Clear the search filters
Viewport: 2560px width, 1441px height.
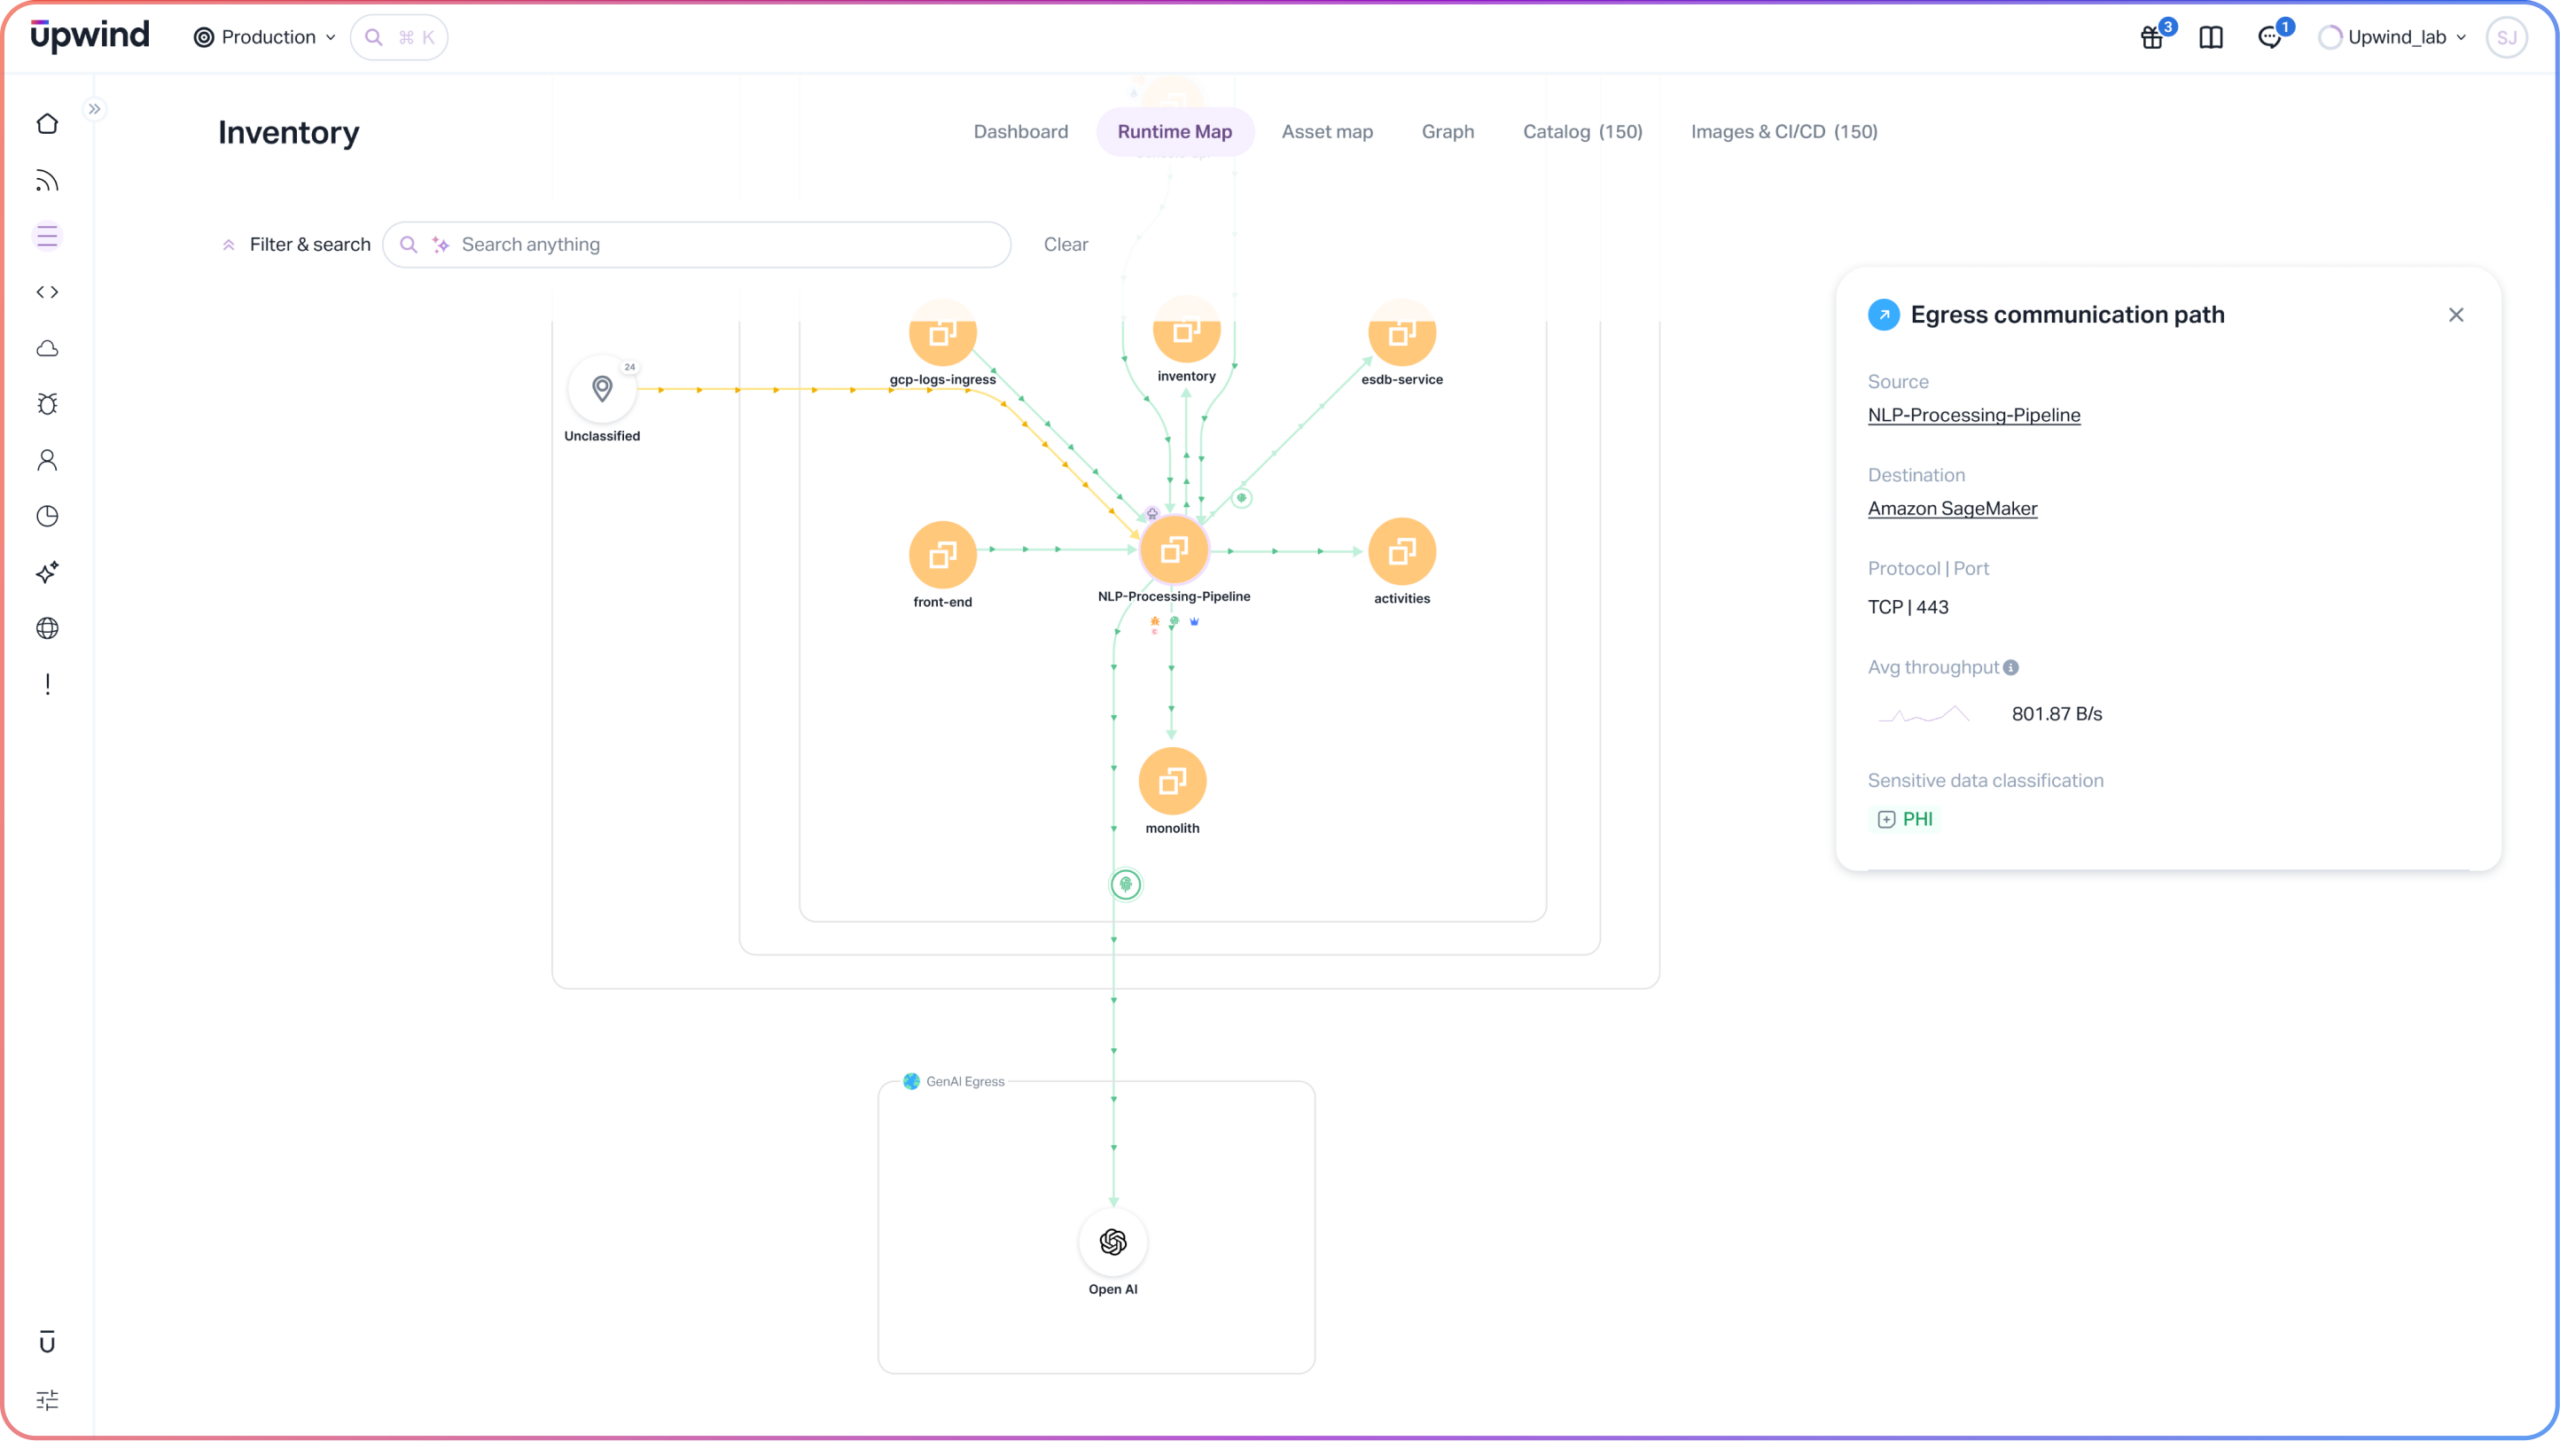1065,244
